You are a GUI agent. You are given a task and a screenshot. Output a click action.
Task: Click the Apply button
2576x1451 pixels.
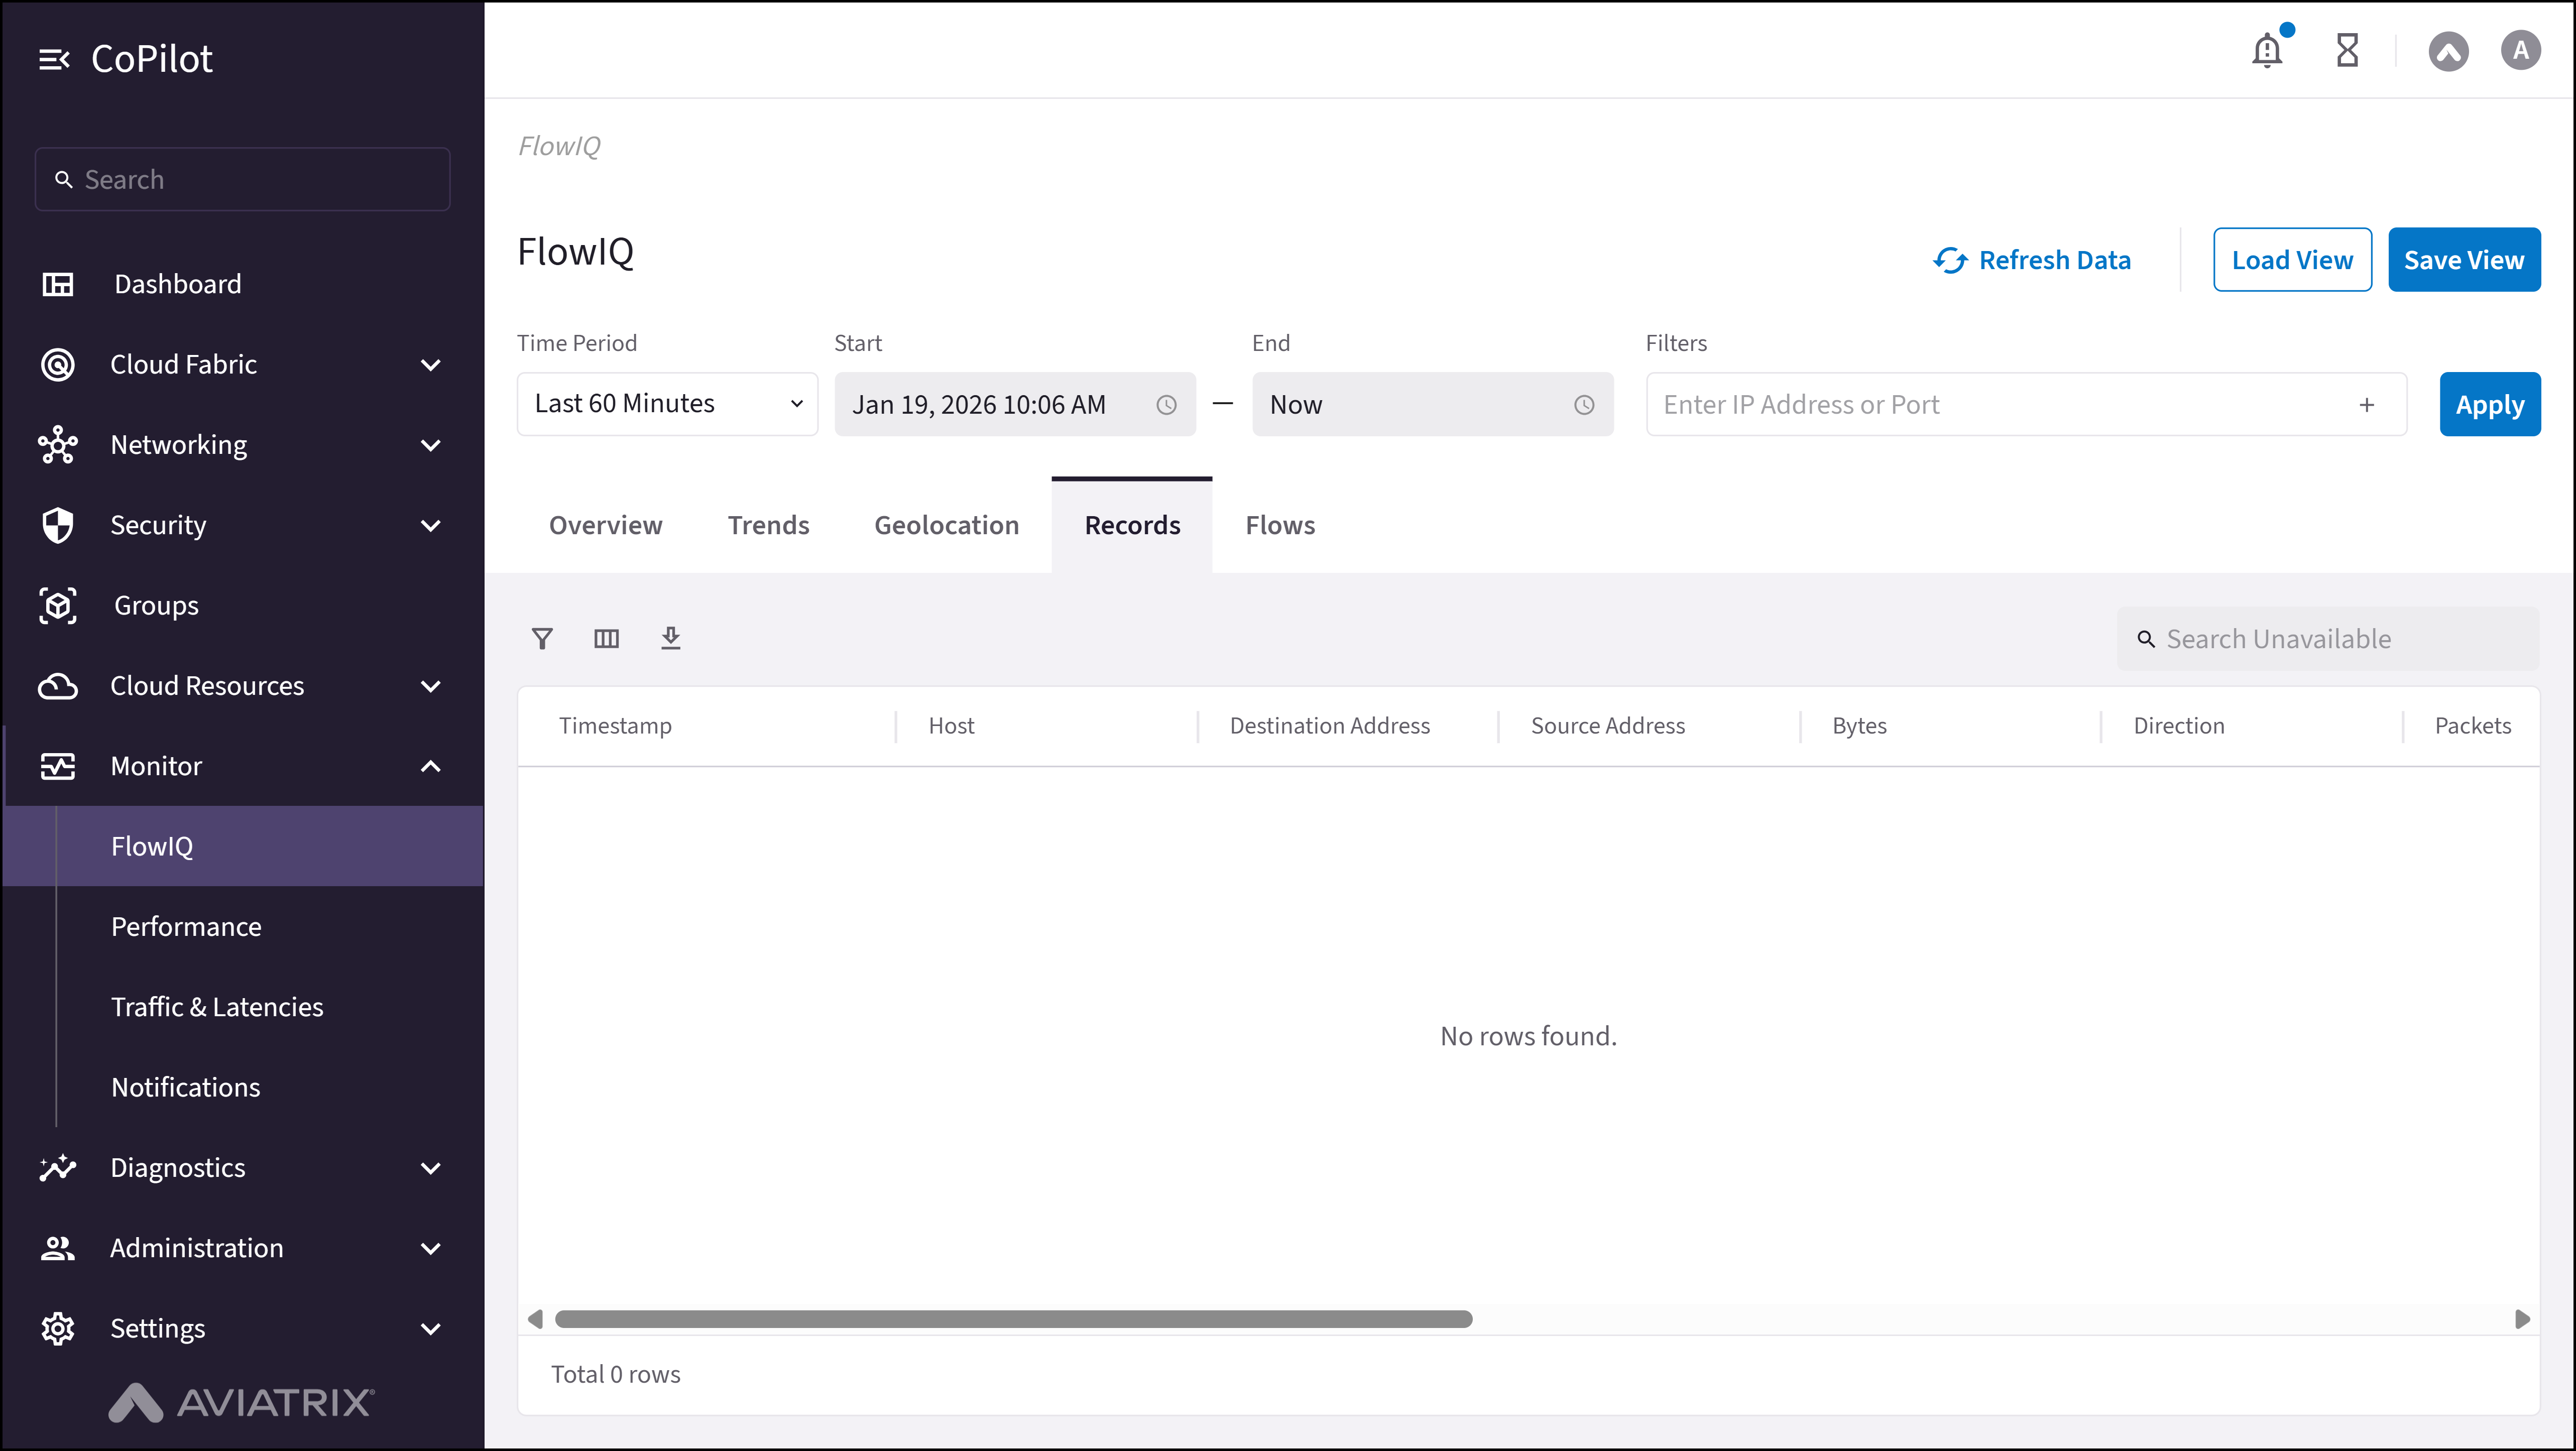point(2489,404)
